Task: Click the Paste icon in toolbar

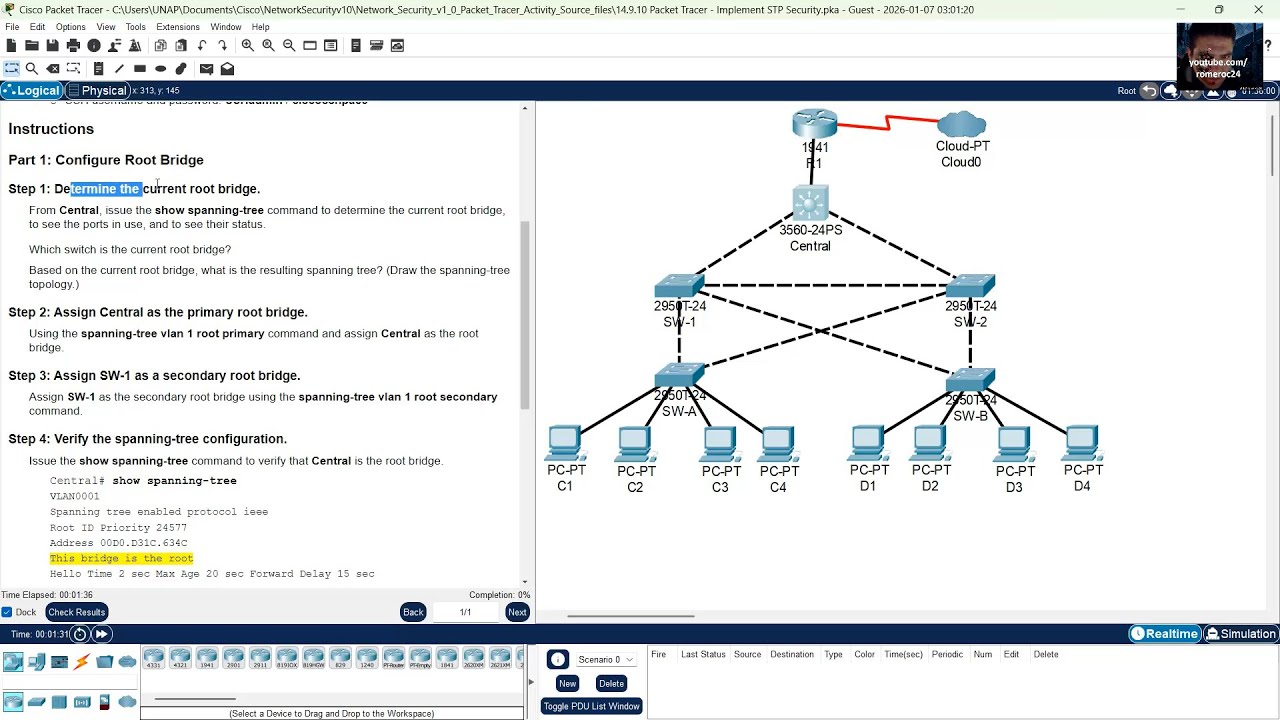Action: click(x=181, y=45)
